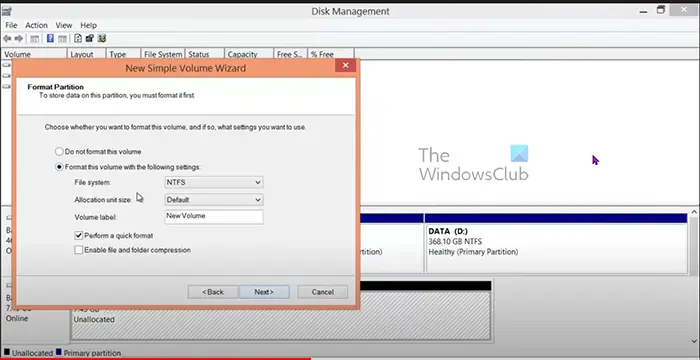
Task: Click the maximize/restore window button
Action: click(661, 10)
